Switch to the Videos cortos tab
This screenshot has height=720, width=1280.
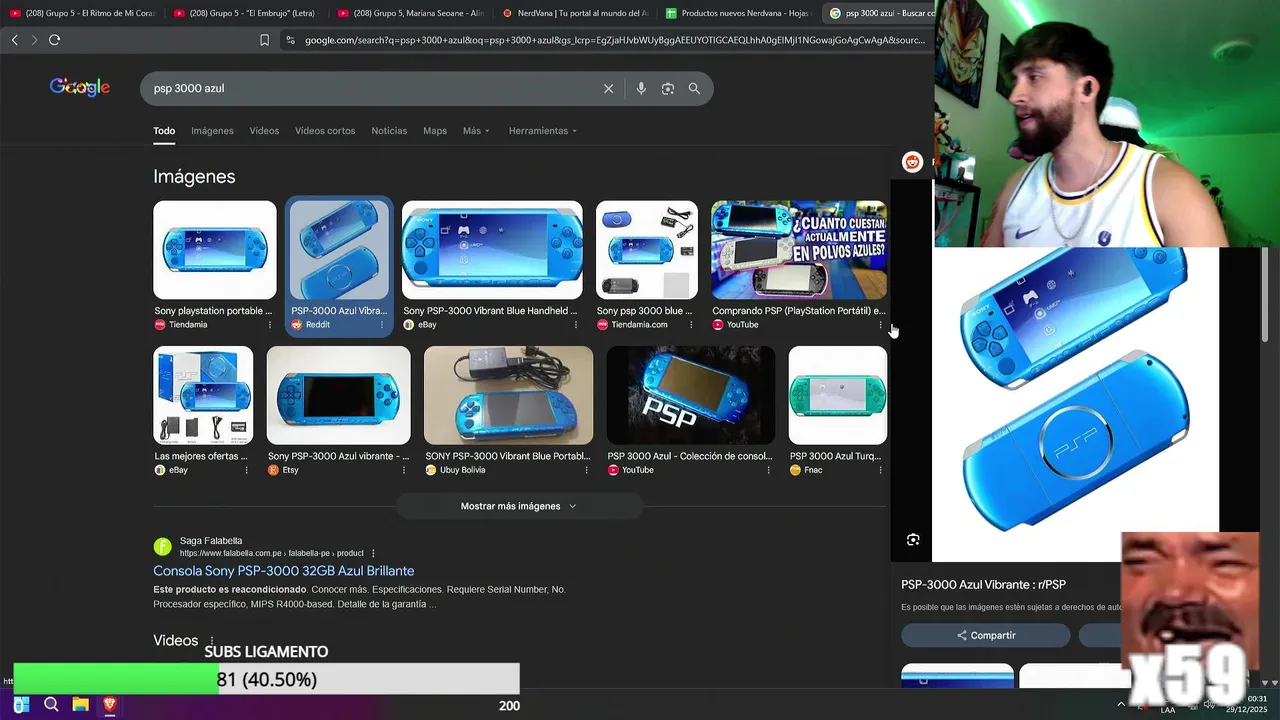coord(325,131)
